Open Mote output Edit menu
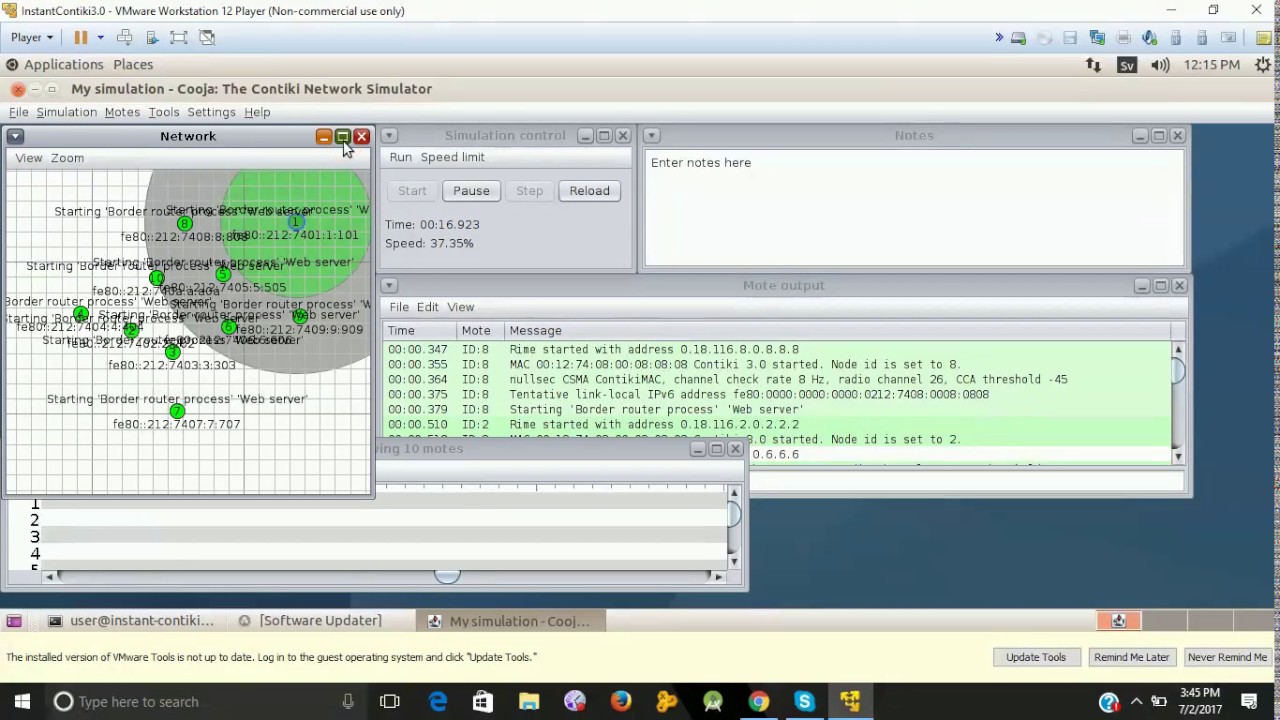Image resolution: width=1280 pixels, height=720 pixels. pos(428,307)
